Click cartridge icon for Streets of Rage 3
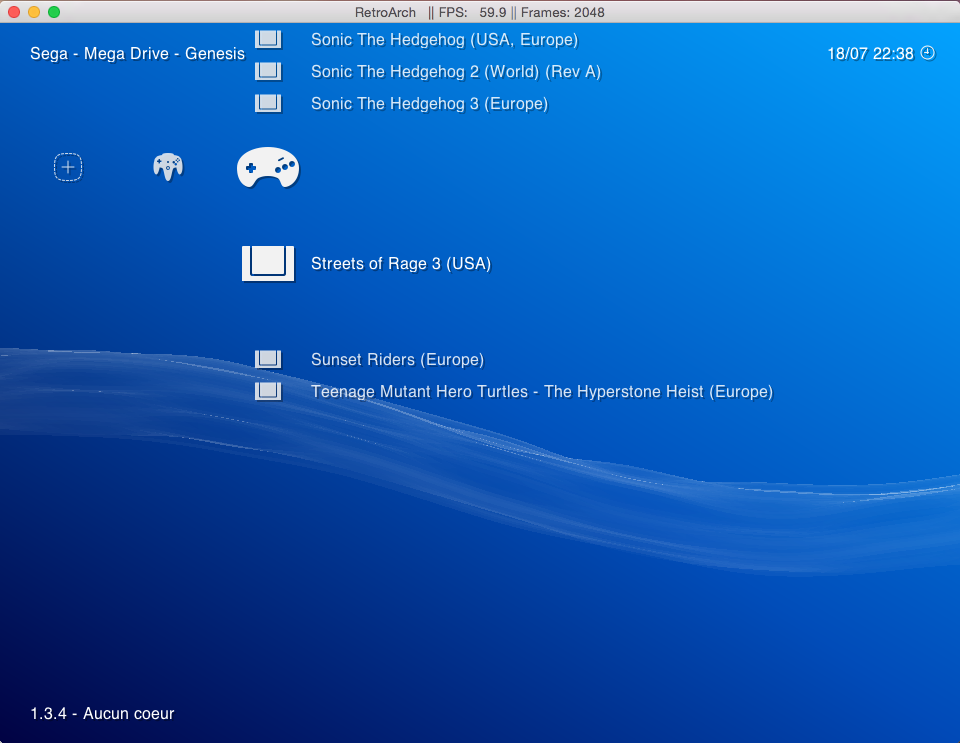Screen dimensions: 960x743 coord(268,263)
